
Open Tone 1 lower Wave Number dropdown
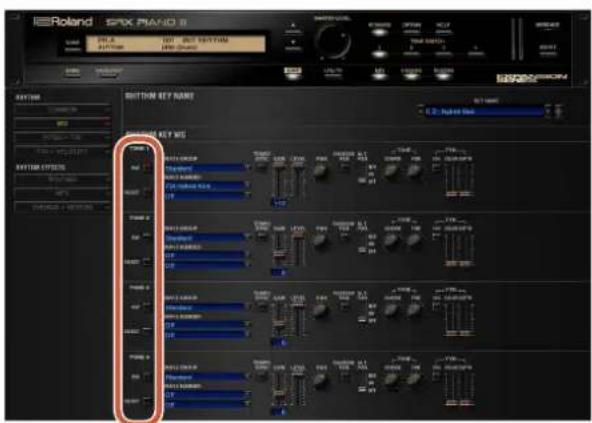click(208, 196)
